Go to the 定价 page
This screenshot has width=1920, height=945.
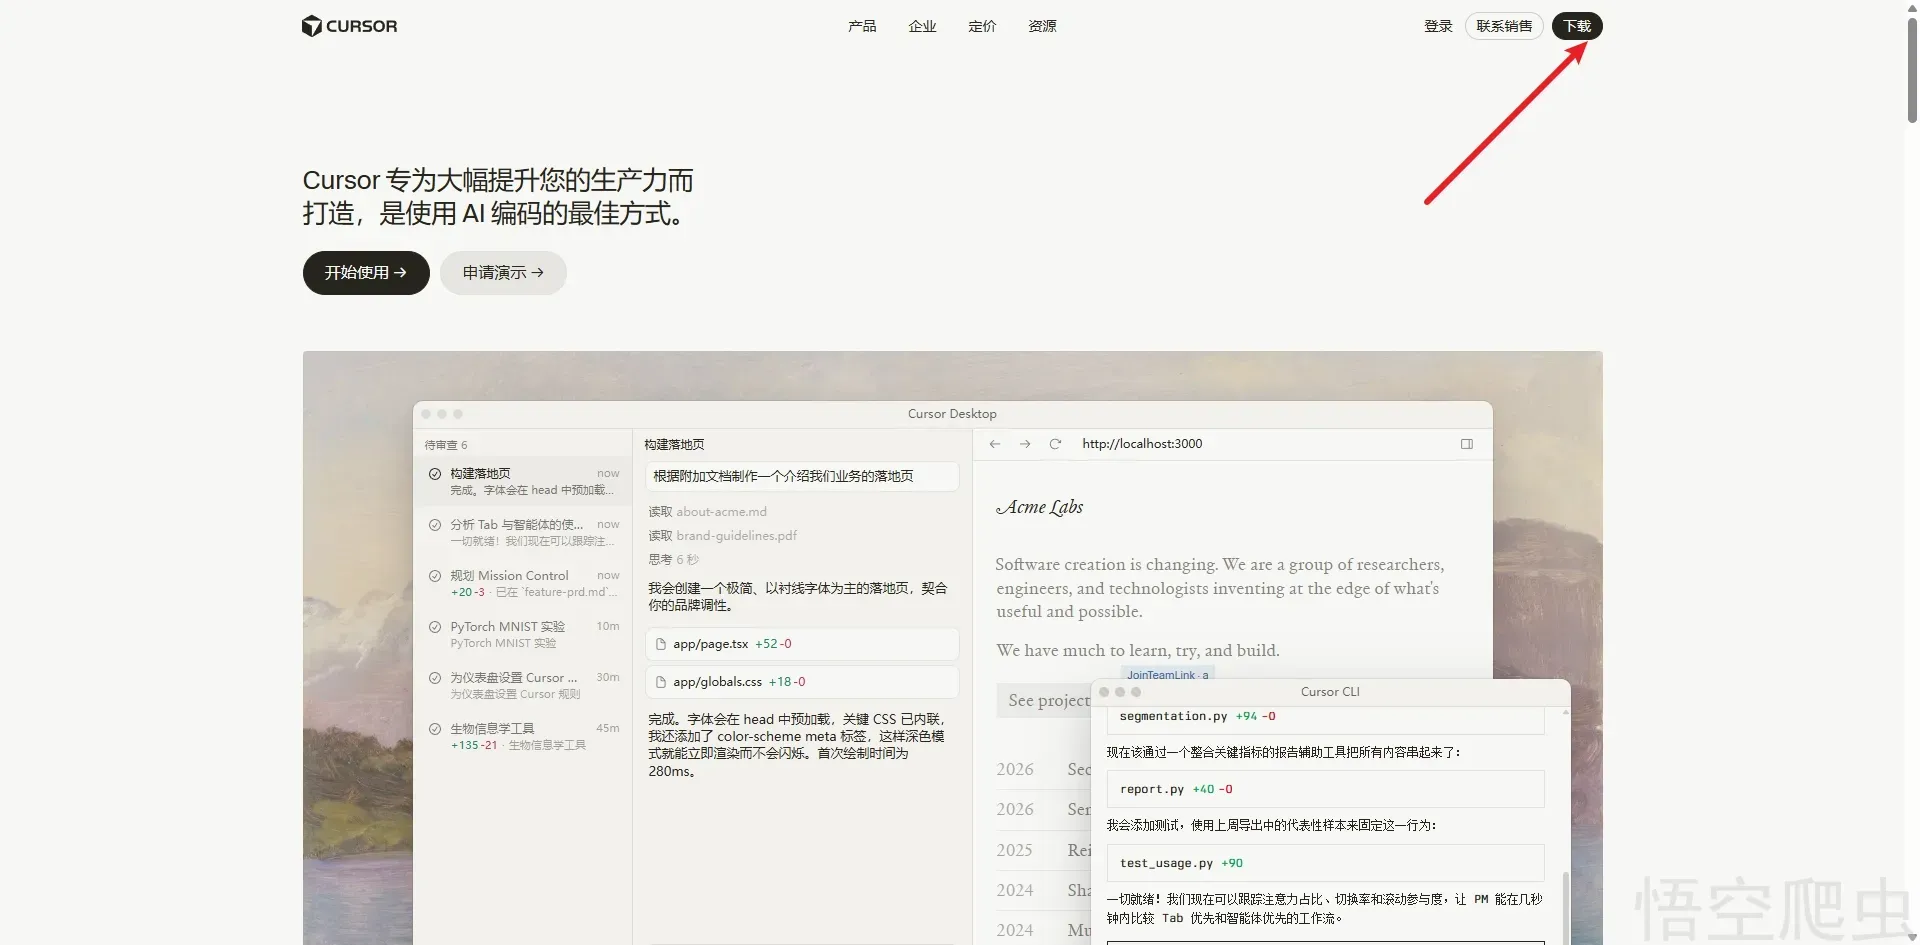[982, 26]
